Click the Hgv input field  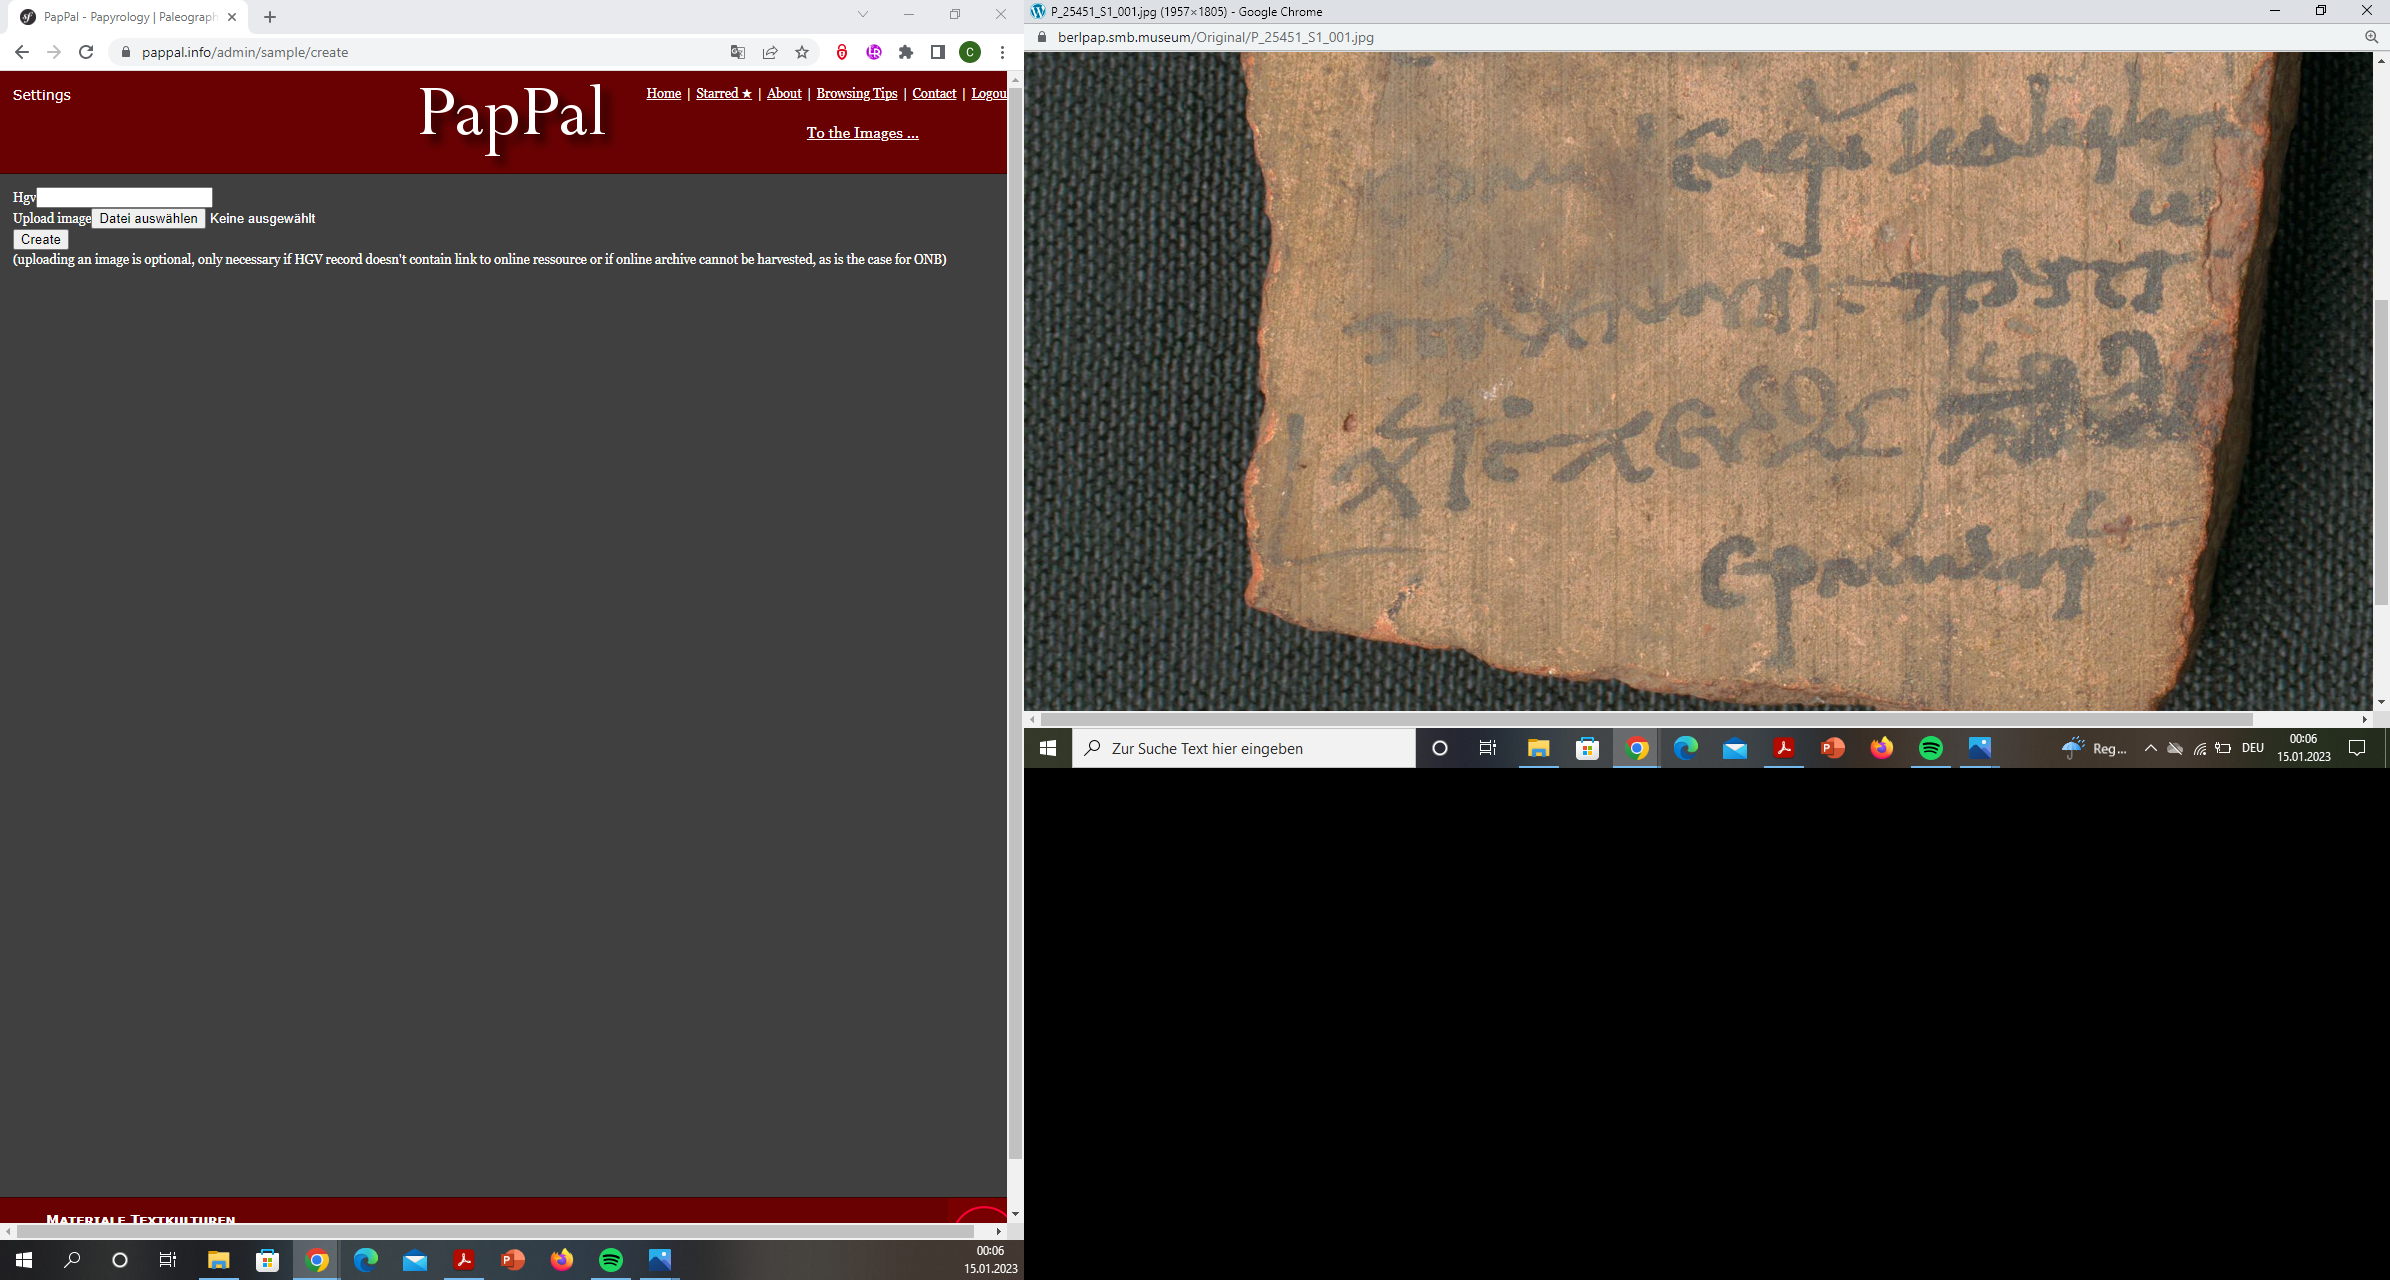124,197
